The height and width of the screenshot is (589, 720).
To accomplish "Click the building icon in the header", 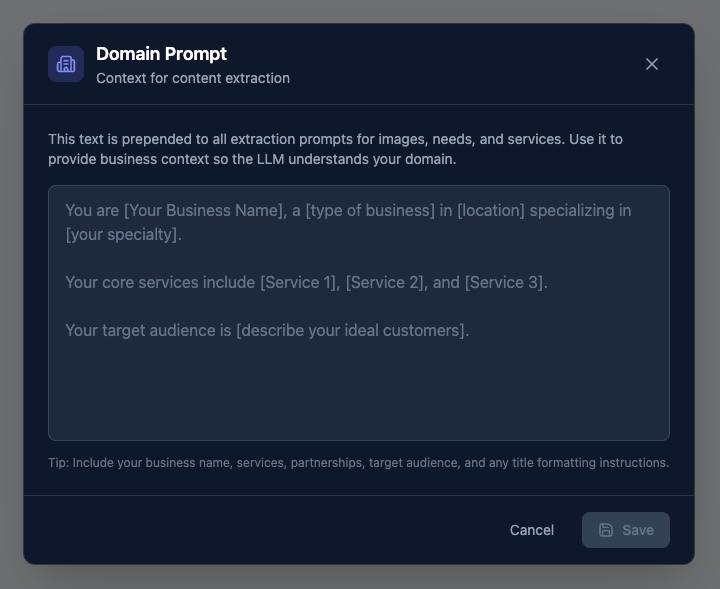I will 66,64.
